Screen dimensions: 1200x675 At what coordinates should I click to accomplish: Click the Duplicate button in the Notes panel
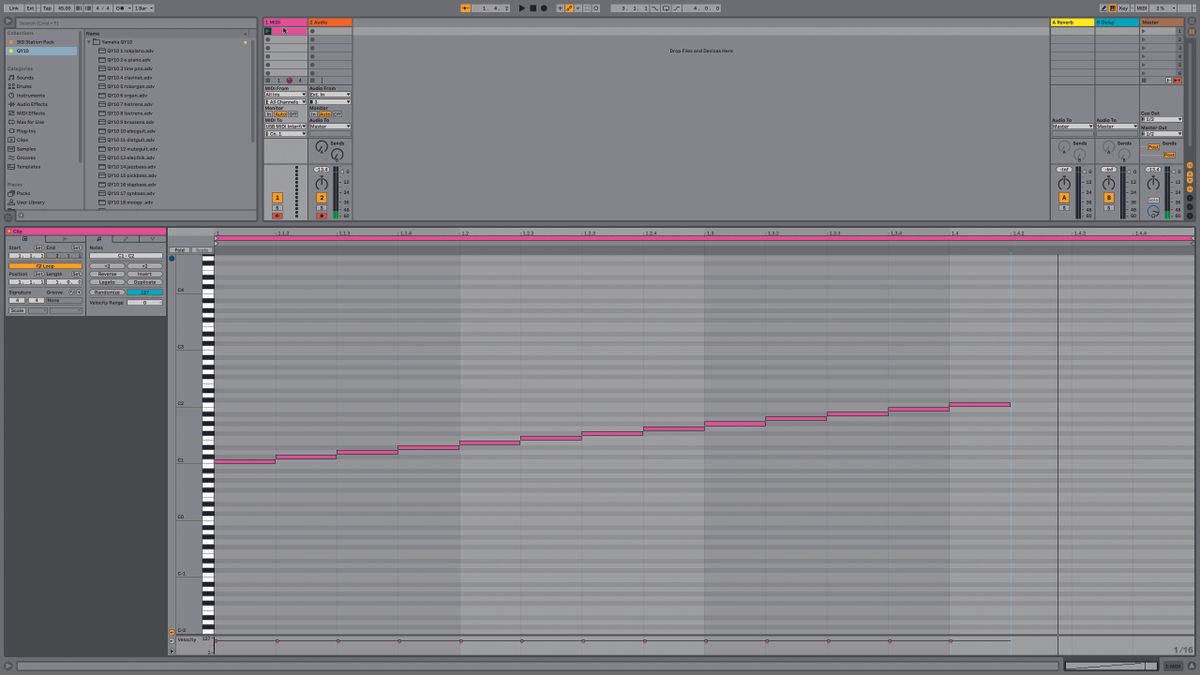tap(143, 281)
